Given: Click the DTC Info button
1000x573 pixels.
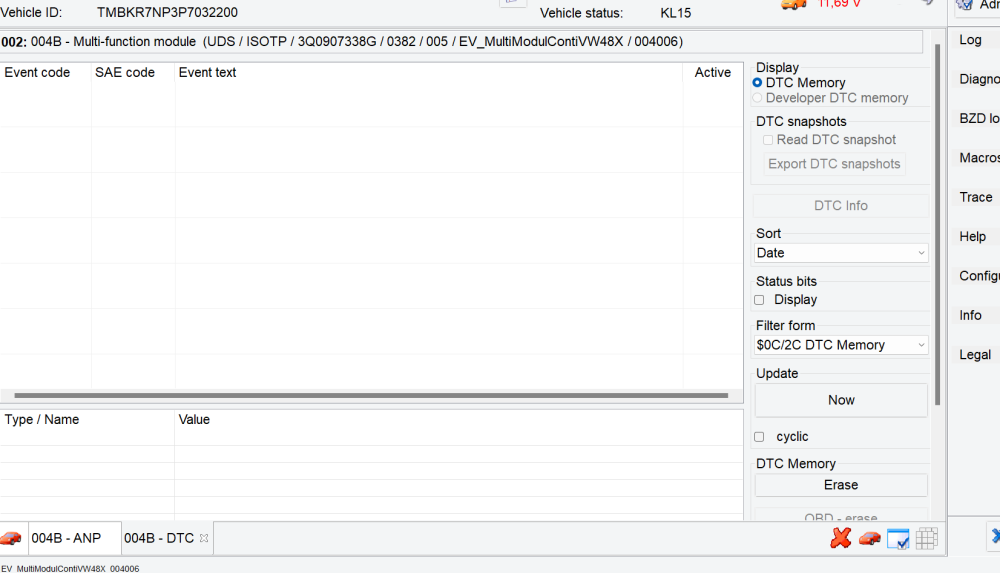Looking at the screenshot, I should 841,205.
